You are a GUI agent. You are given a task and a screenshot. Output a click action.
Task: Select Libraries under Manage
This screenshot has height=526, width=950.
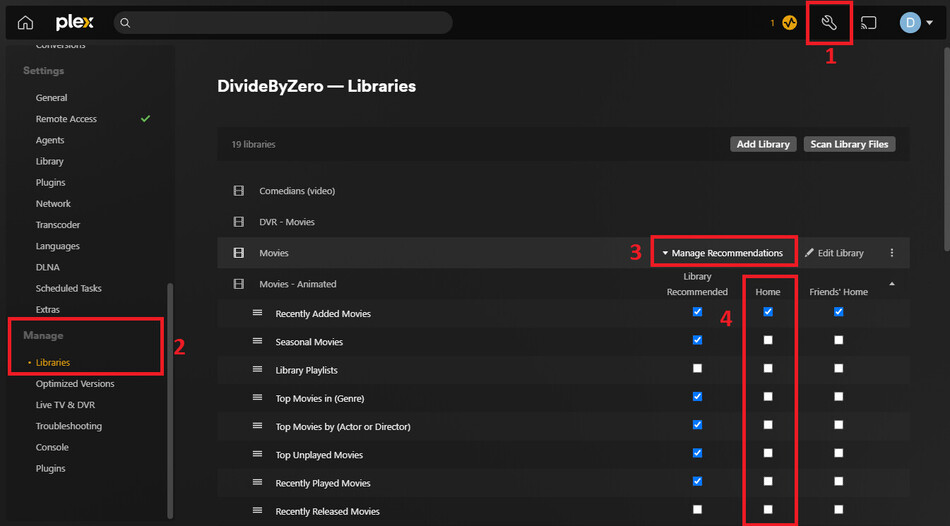point(53,362)
